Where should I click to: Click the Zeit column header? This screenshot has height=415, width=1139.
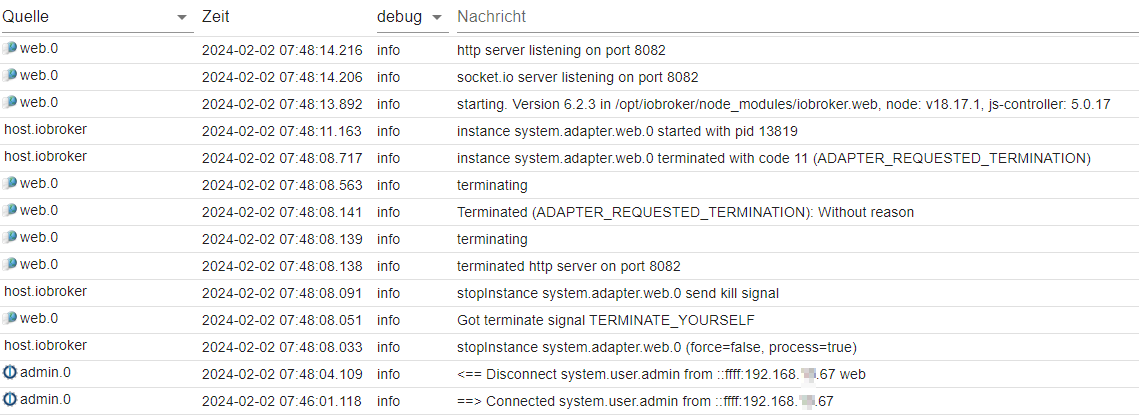click(x=216, y=17)
